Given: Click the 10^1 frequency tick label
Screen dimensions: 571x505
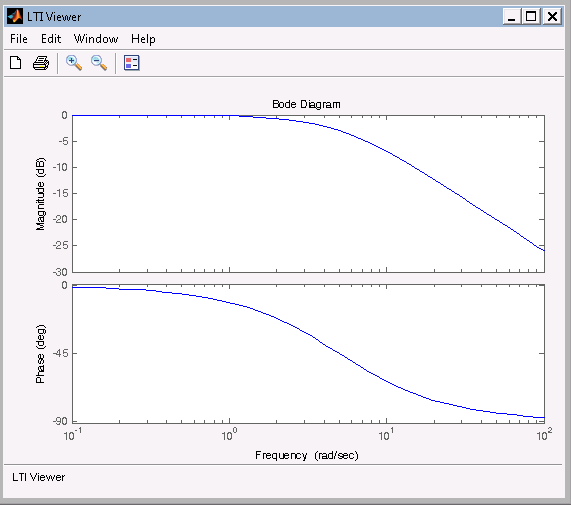Looking at the screenshot, I should pos(386,434).
